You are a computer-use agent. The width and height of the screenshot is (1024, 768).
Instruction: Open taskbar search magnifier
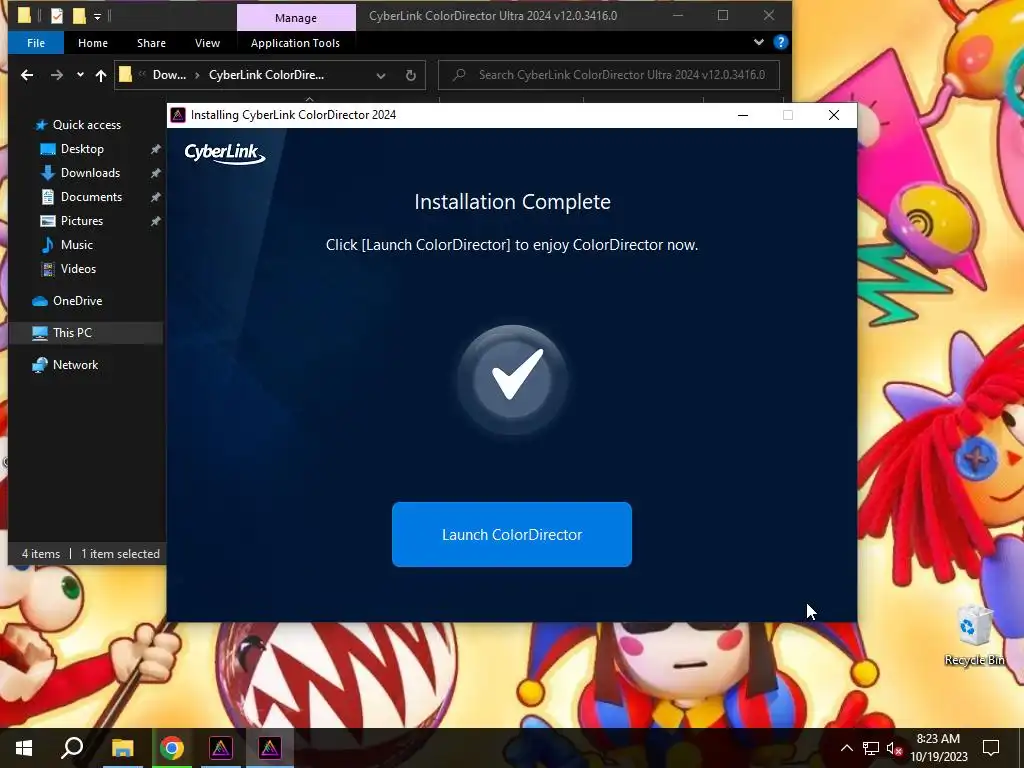72,748
